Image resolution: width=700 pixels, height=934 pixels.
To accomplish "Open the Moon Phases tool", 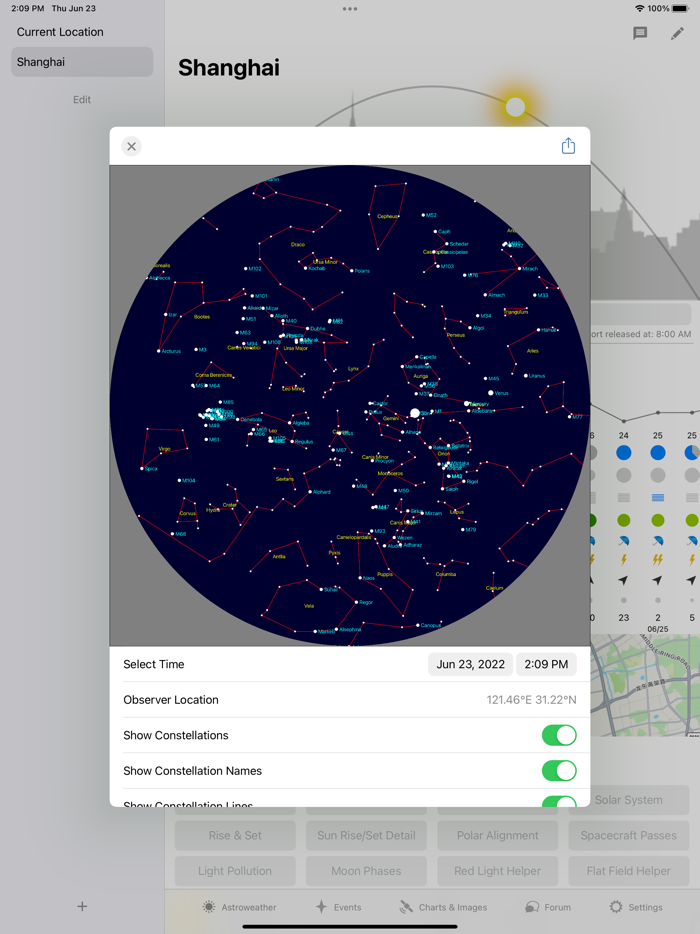I will tap(366, 871).
